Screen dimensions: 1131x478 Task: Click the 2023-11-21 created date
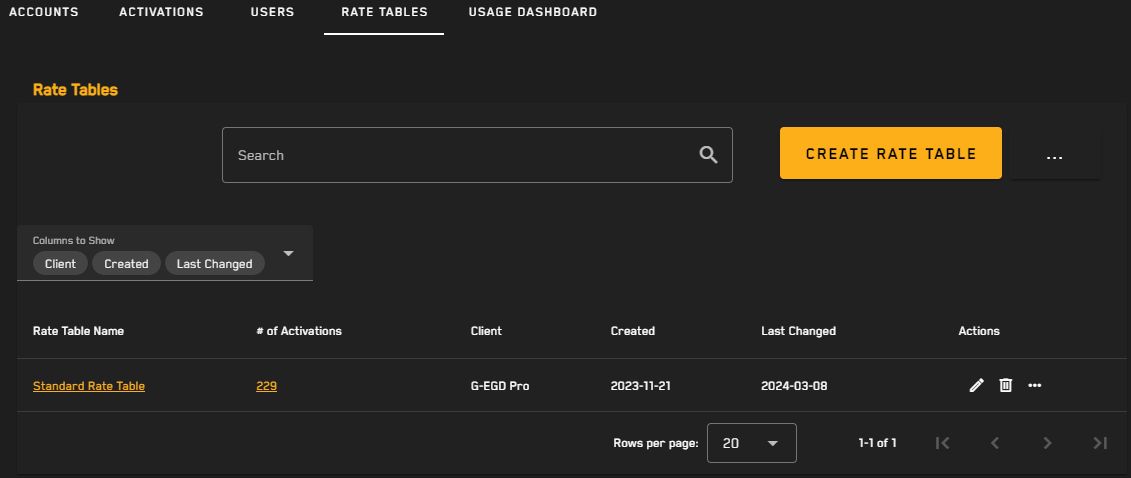coord(641,386)
